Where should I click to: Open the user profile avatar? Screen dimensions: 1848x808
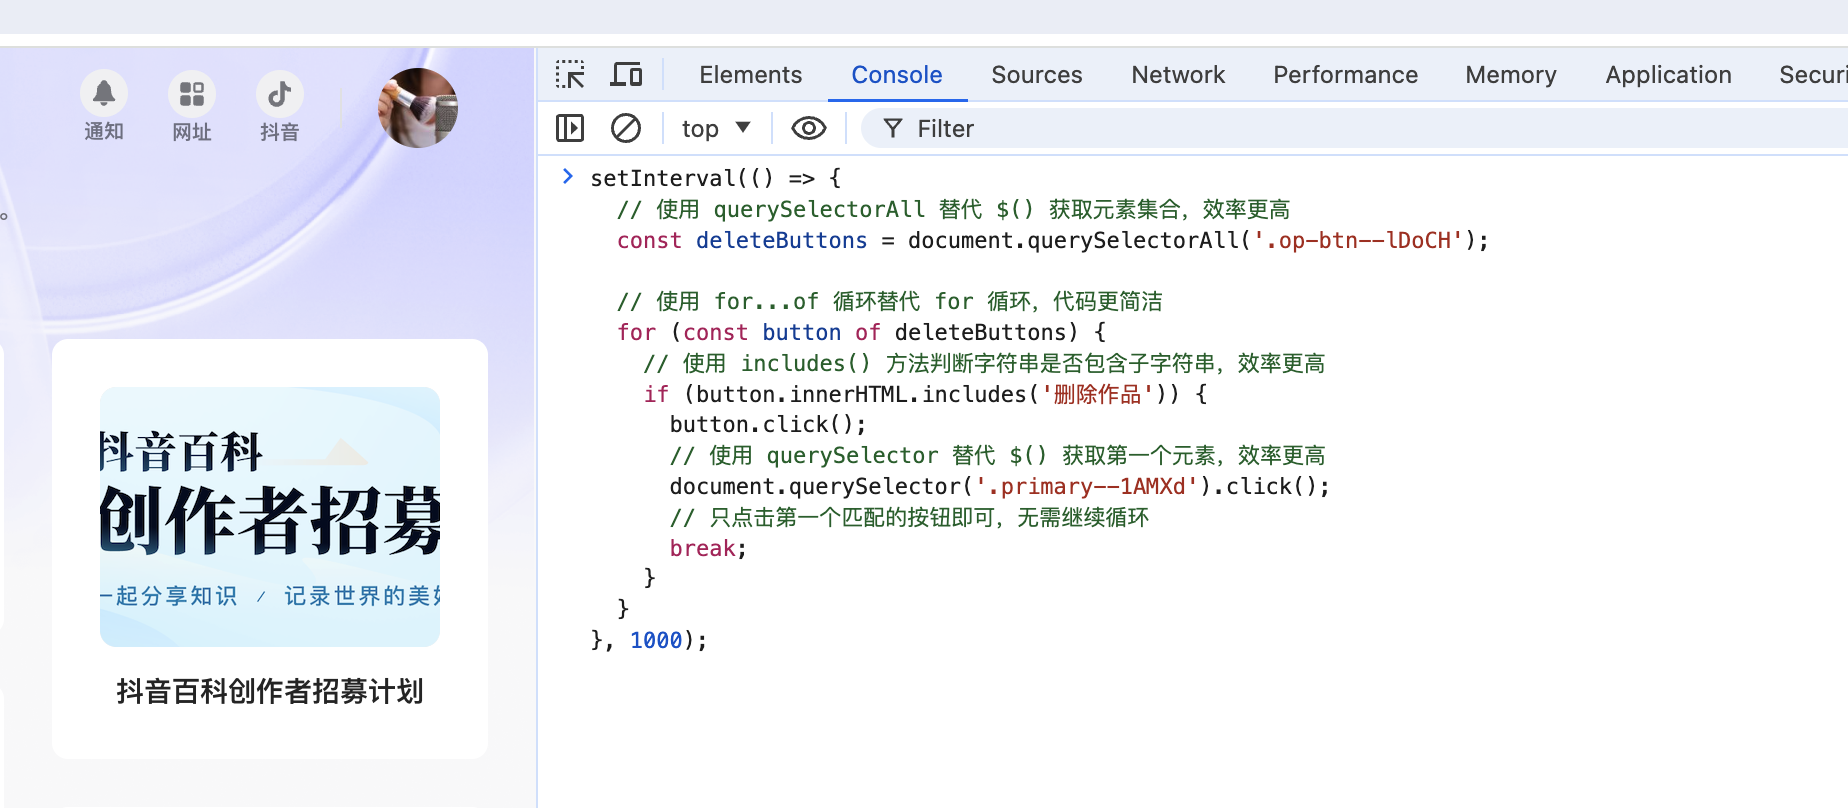coord(418,108)
